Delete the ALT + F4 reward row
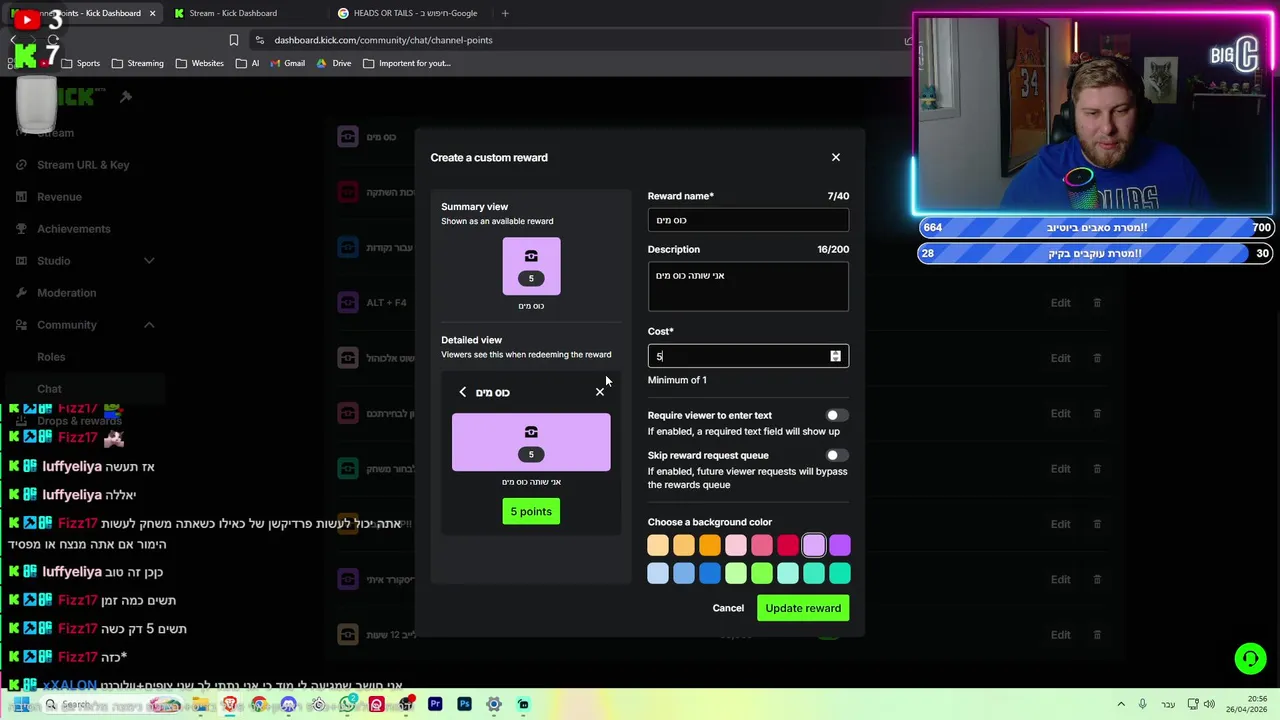The image size is (1280, 720). pyautogui.click(x=1097, y=303)
